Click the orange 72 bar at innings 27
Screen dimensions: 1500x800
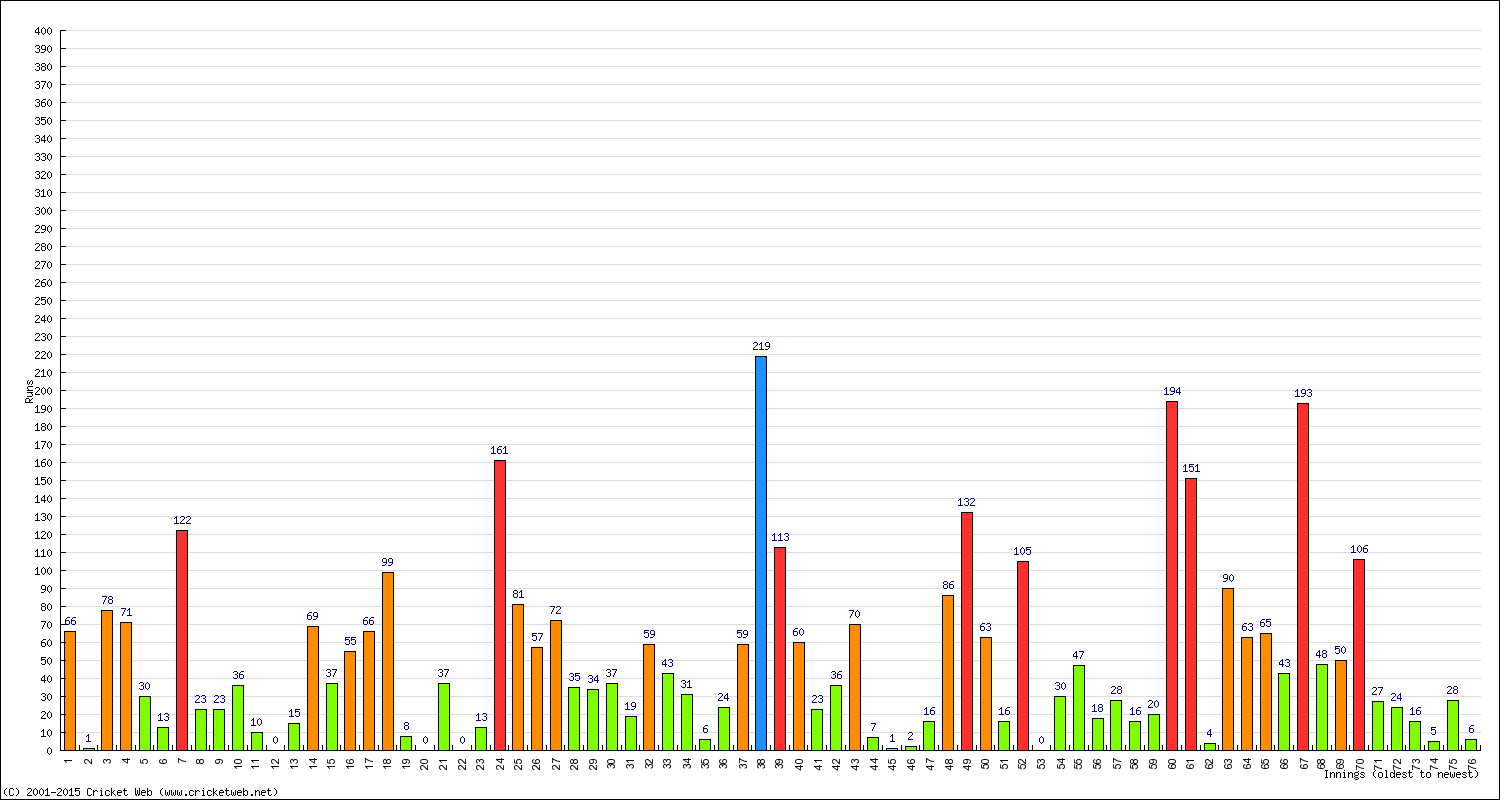pos(556,685)
